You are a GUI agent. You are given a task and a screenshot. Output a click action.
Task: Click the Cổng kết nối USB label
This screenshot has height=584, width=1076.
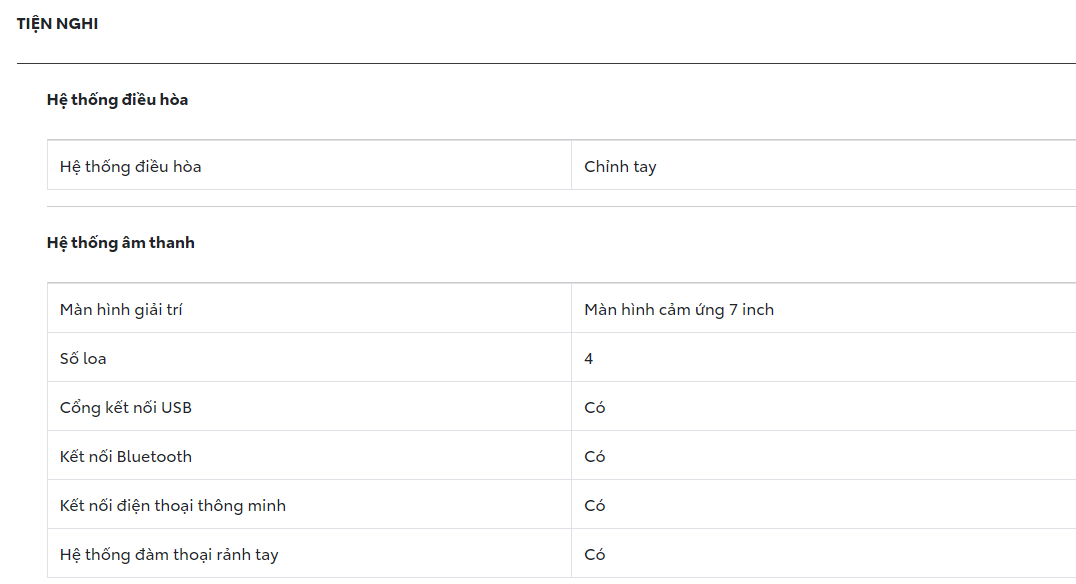point(125,407)
